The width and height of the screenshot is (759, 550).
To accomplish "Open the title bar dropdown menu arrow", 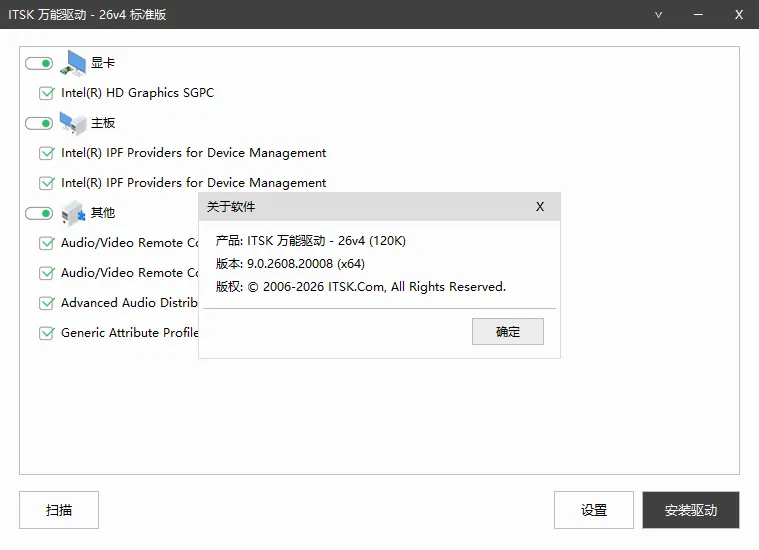I will 658,15.
